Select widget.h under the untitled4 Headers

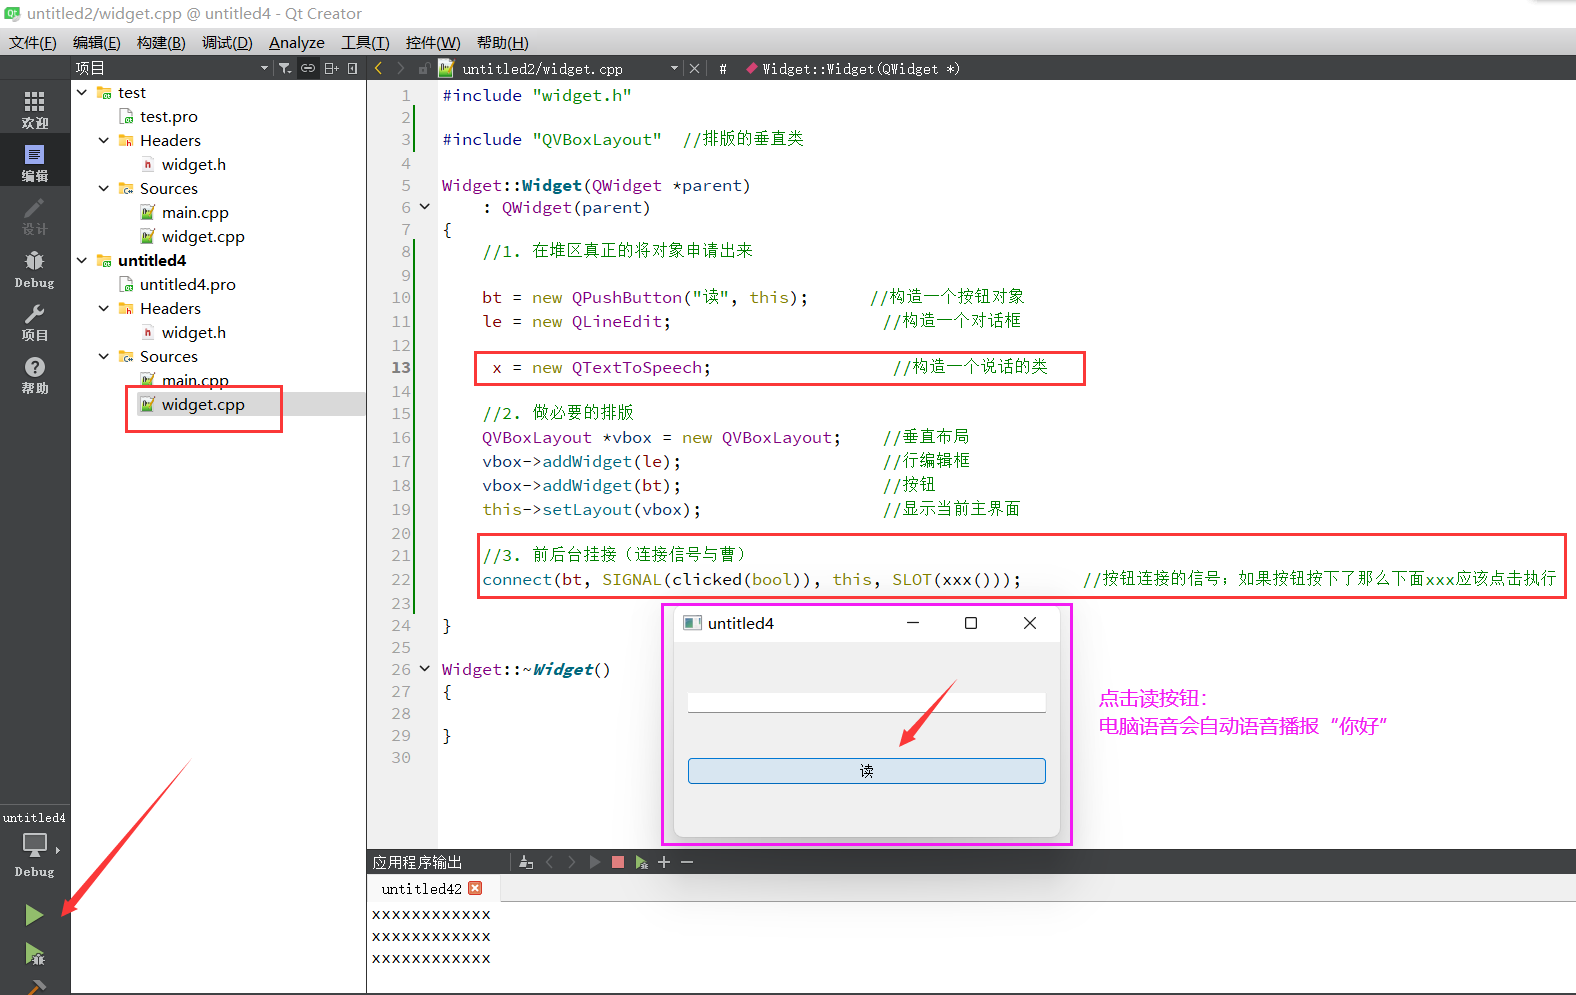194,332
